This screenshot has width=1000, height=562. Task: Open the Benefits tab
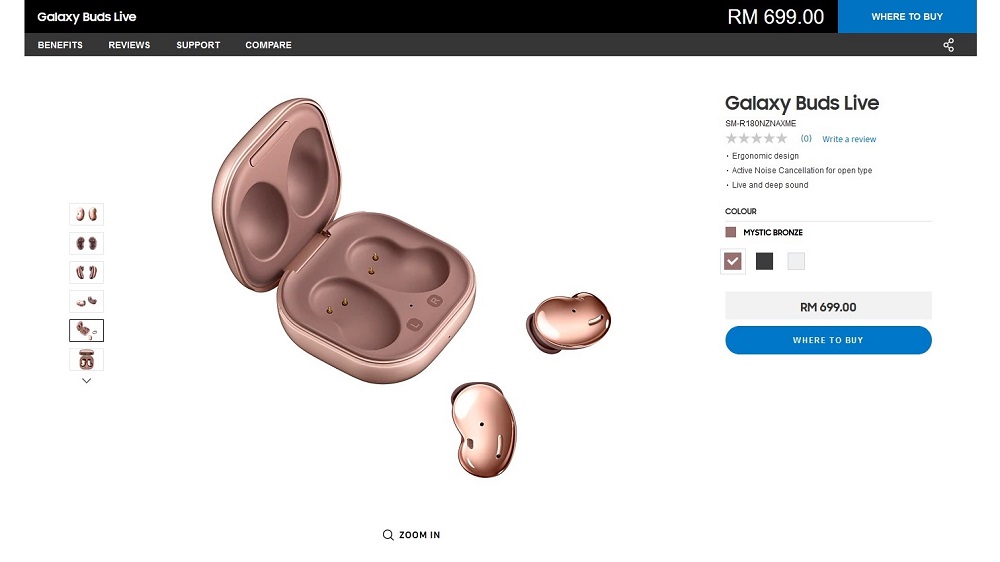[x=60, y=45]
